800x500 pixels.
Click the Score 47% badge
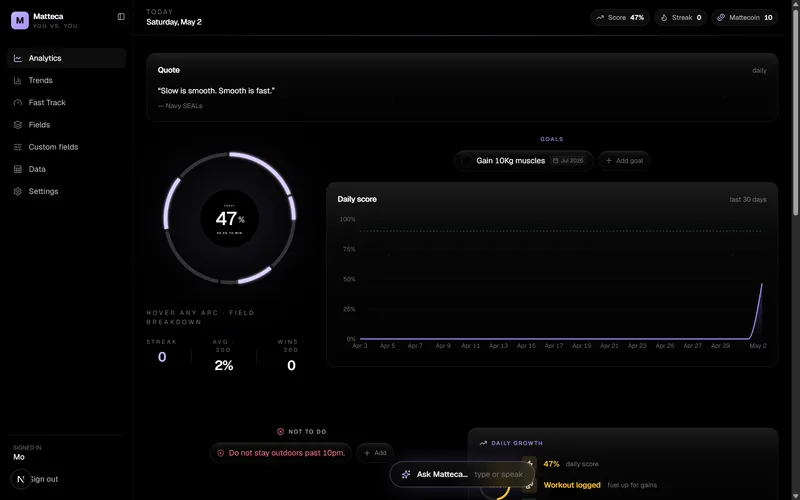[x=620, y=17]
